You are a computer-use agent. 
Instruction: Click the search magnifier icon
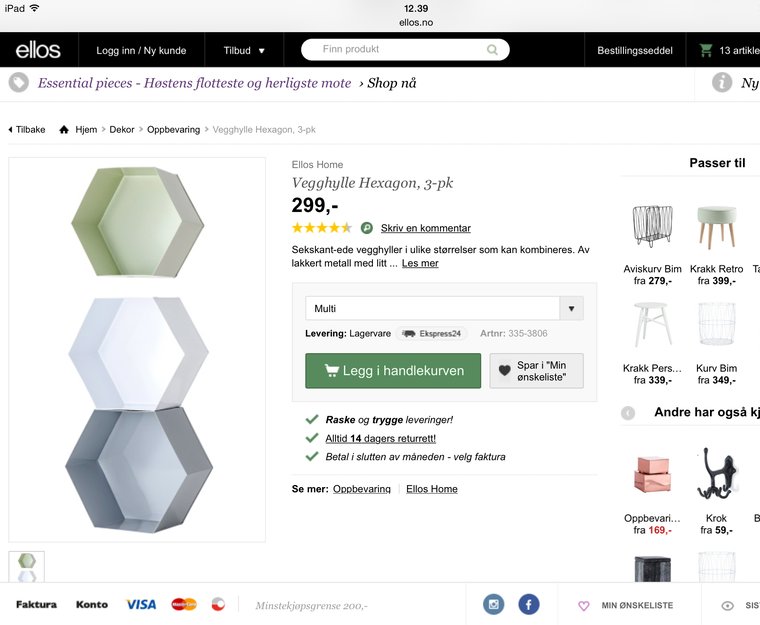coord(492,50)
